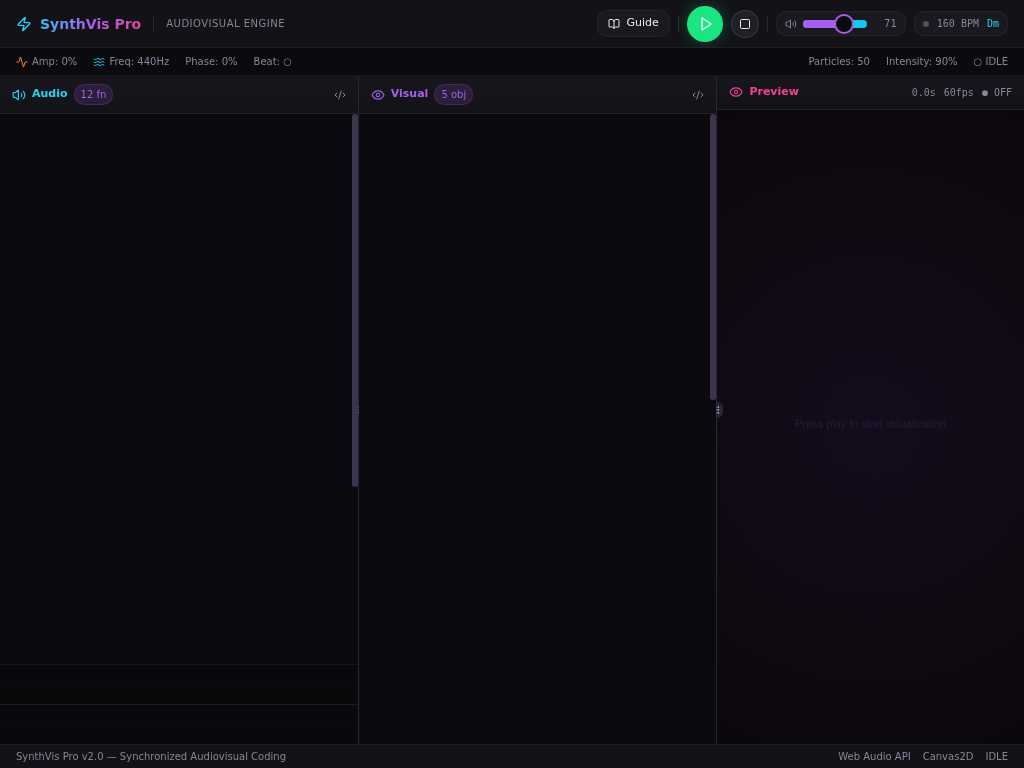Screen dimensions: 1024x768
Task: Start playback with the green play button
Action: click(705, 24)
